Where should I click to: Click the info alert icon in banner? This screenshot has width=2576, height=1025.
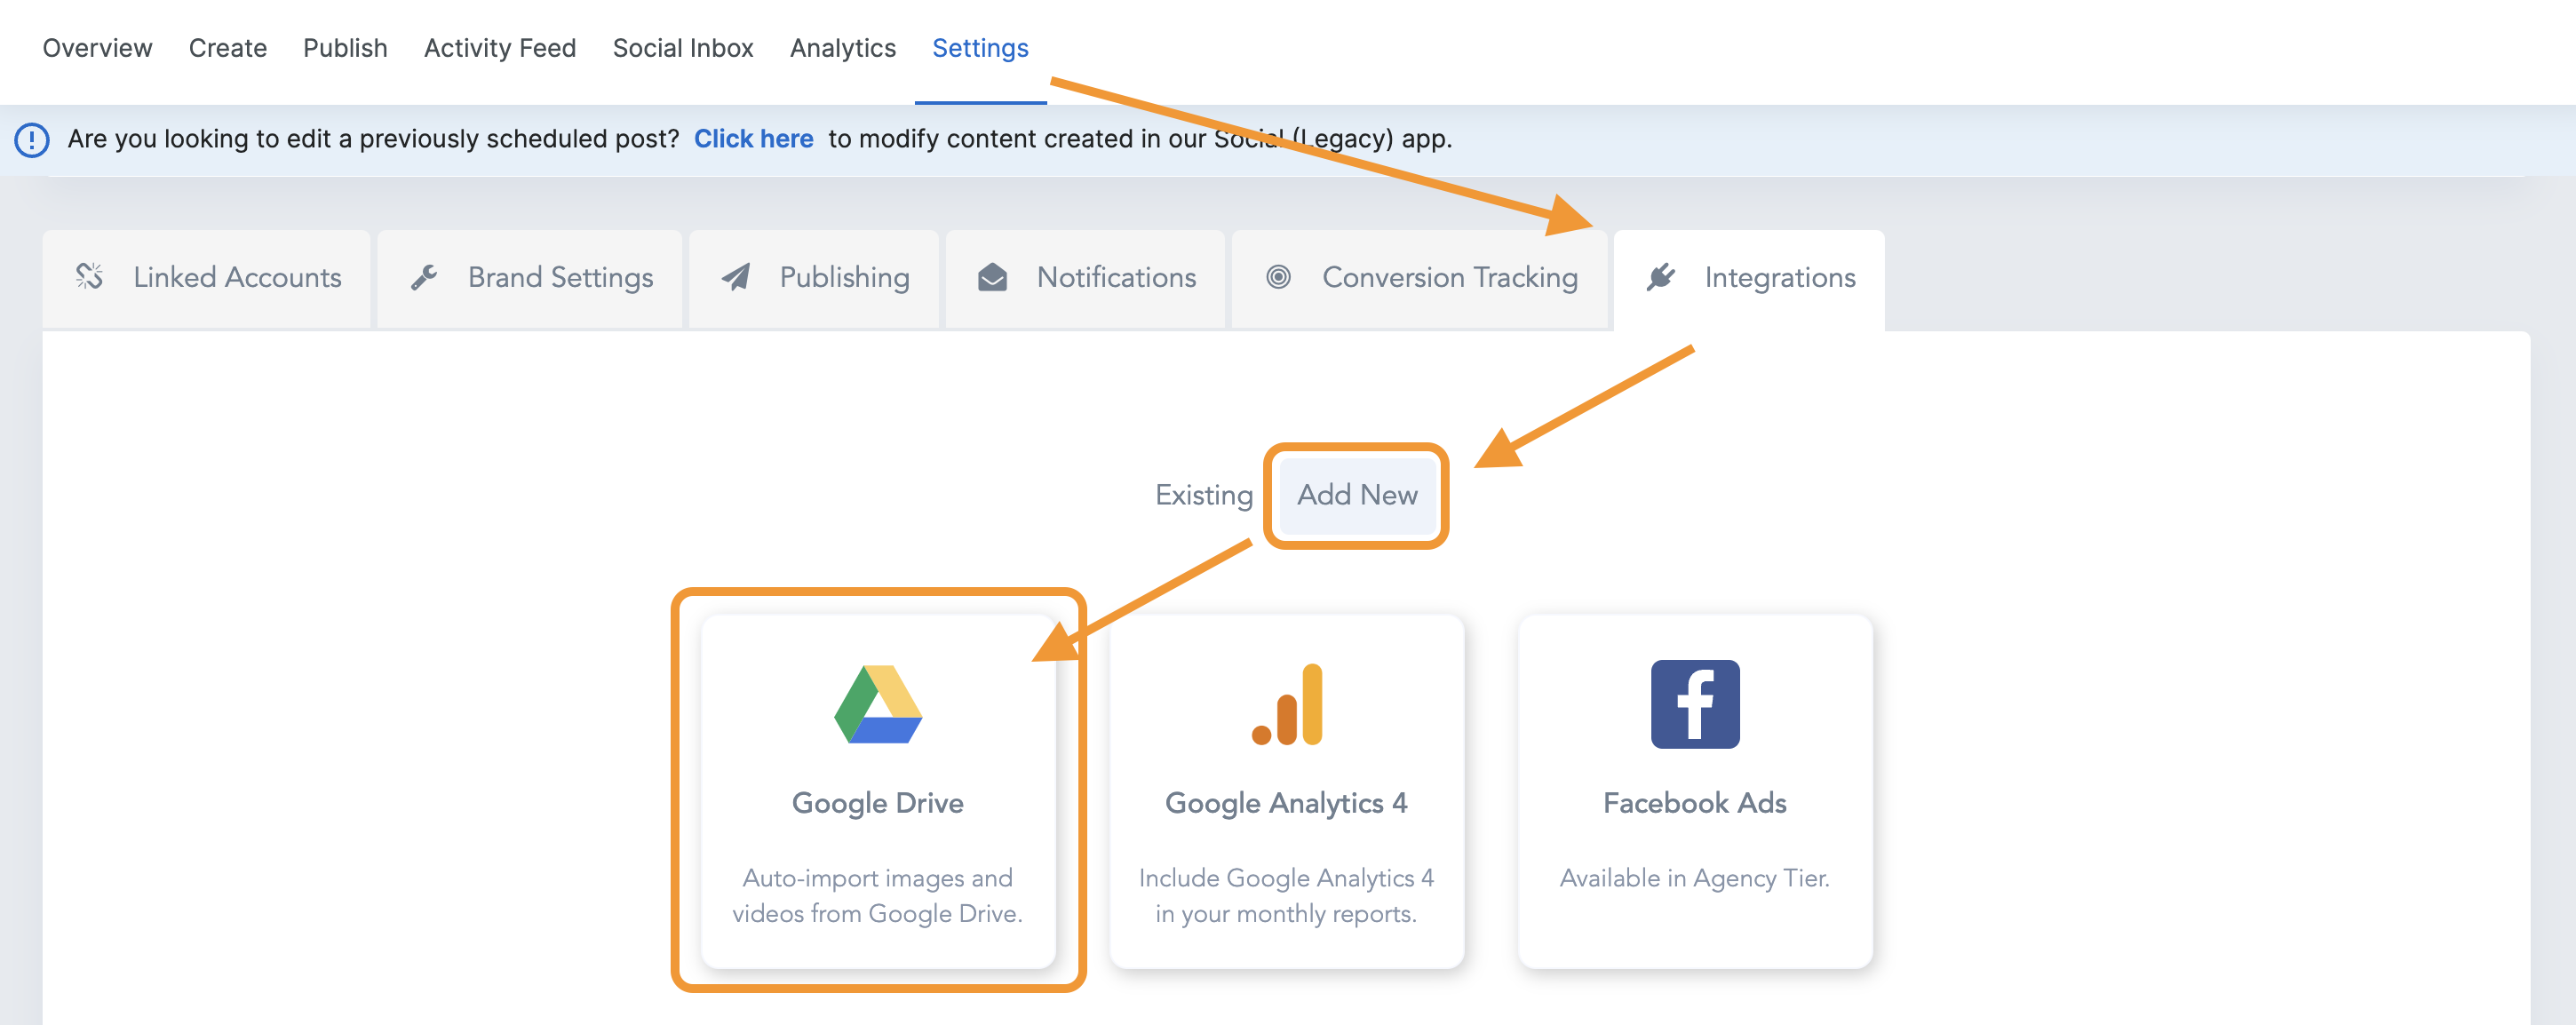coord(32,140)
